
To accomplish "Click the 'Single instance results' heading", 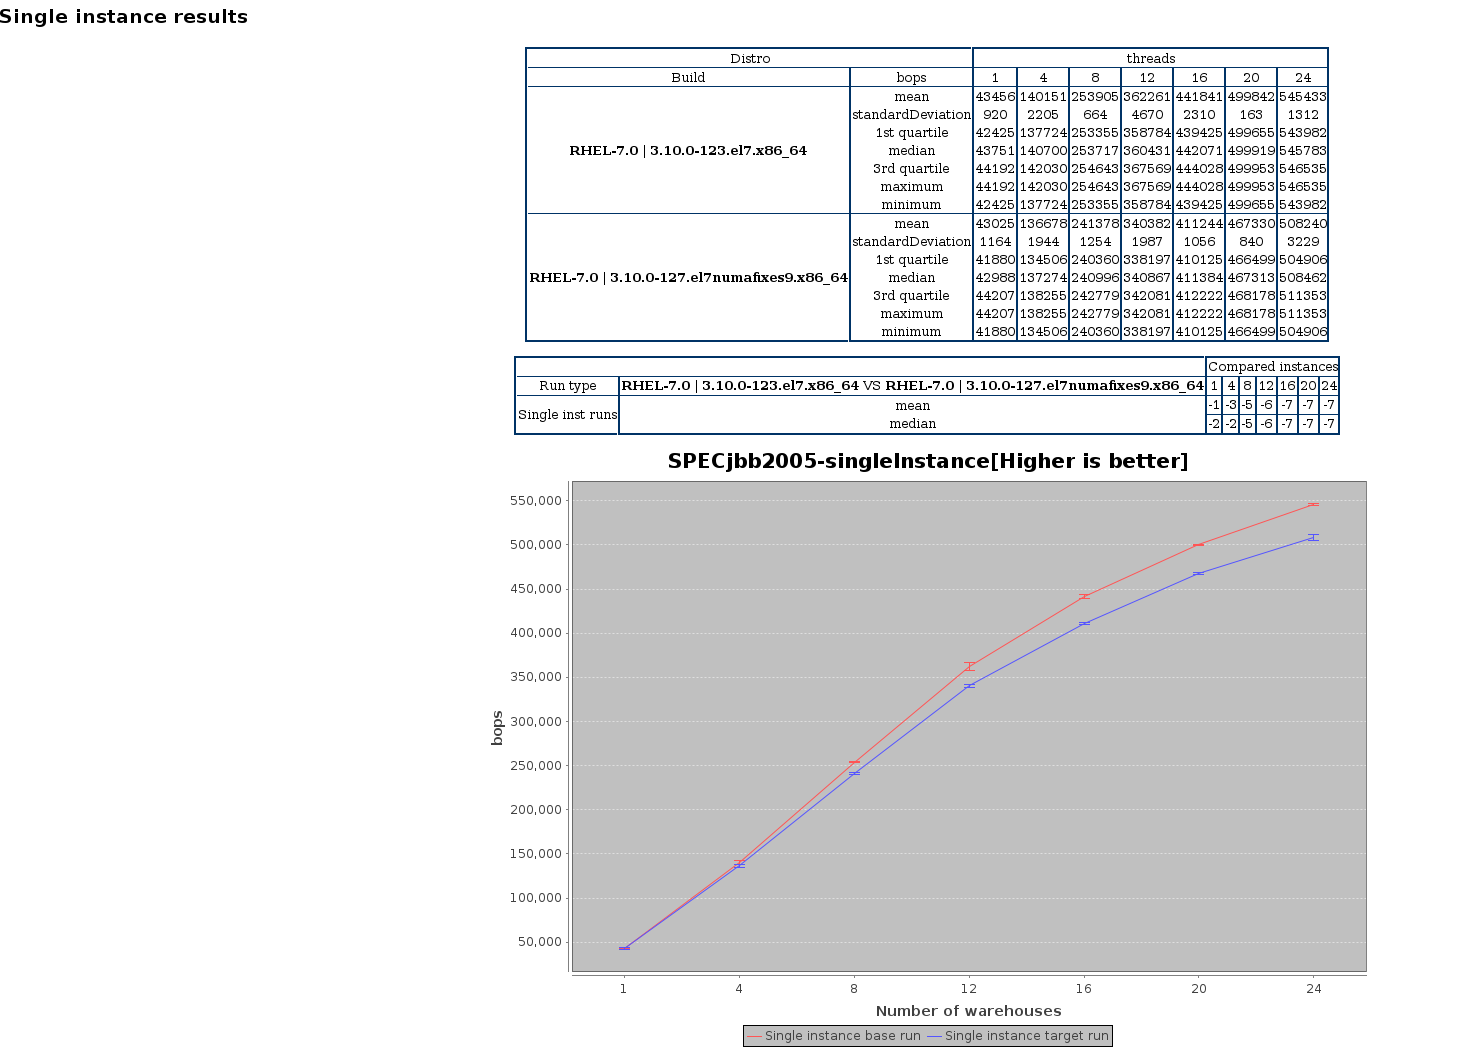I will pos(124,17).
